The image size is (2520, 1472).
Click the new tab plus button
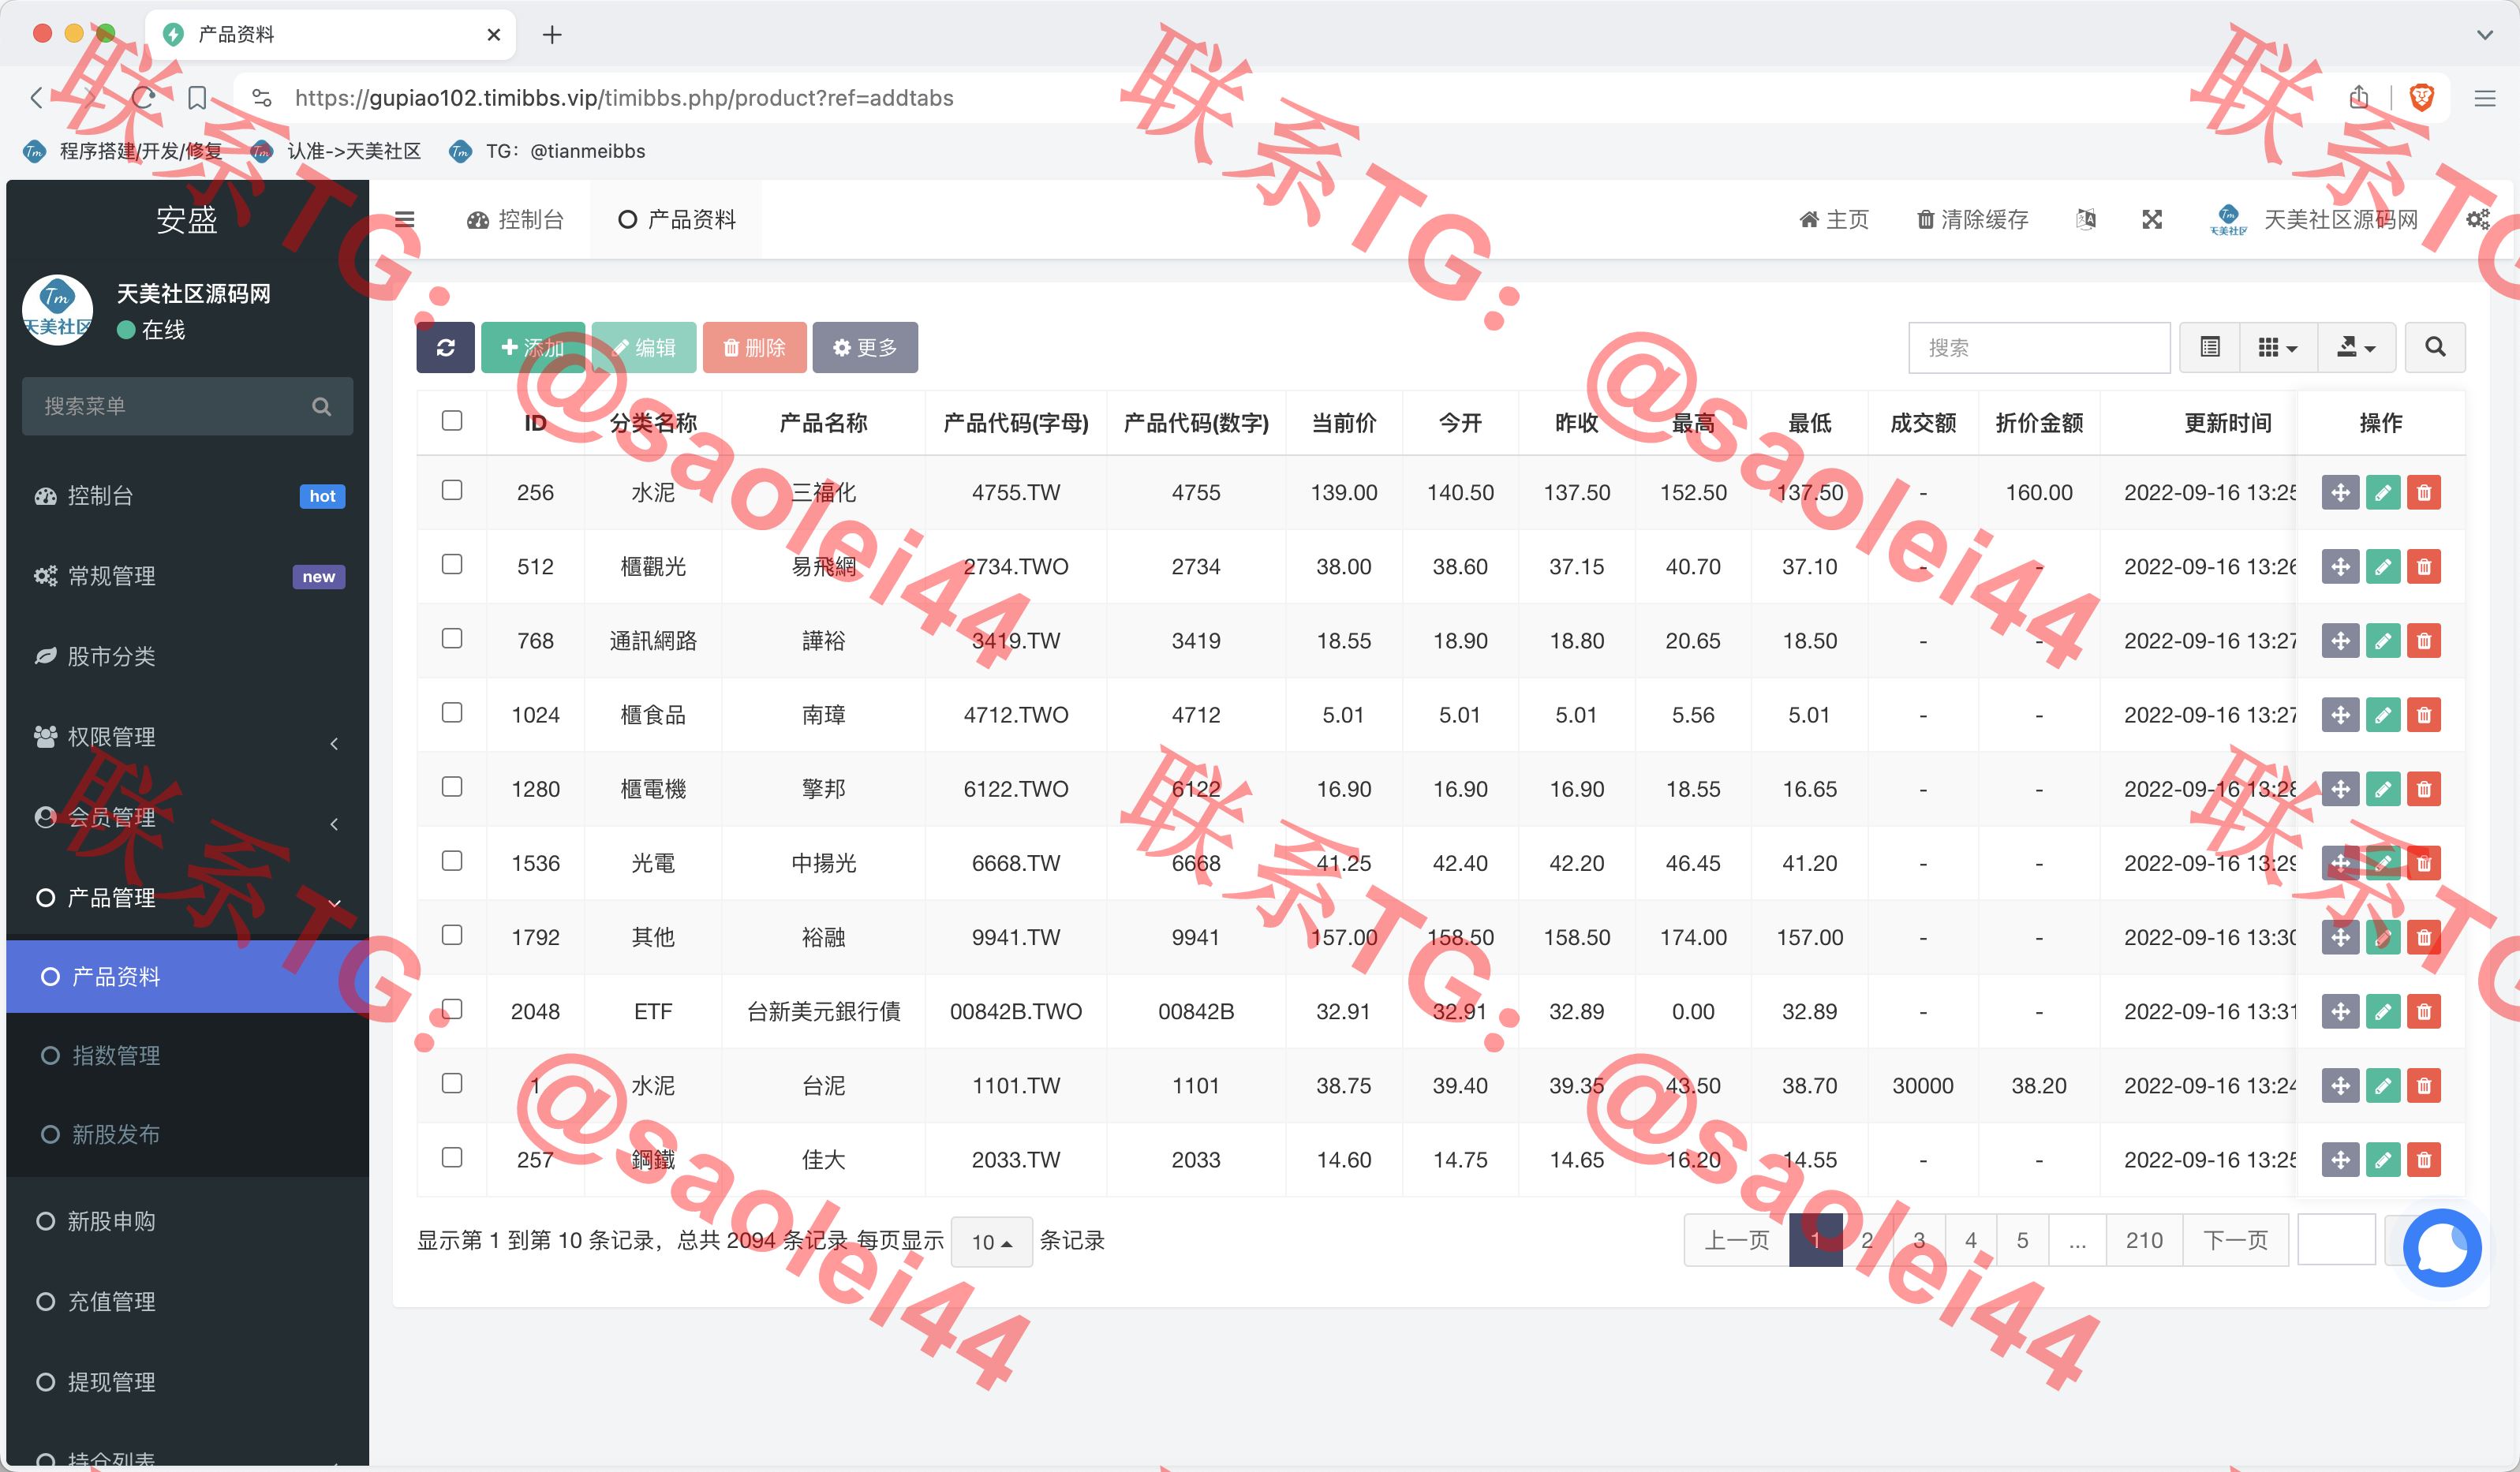552,35
